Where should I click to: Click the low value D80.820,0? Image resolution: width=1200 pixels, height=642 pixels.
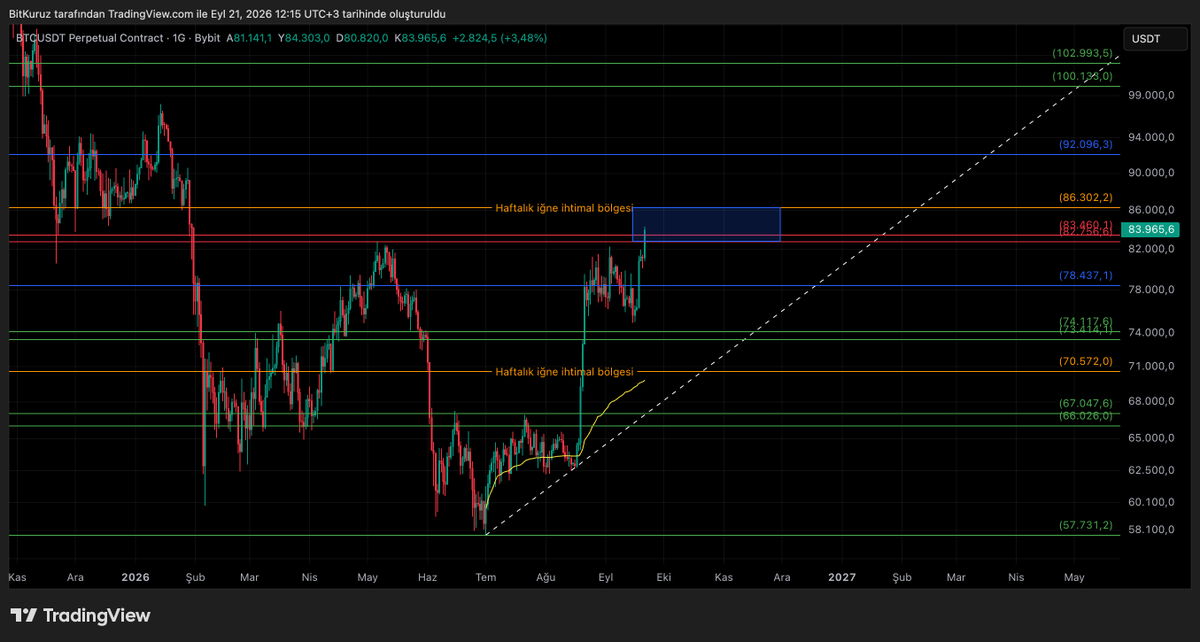coord(361,38)
